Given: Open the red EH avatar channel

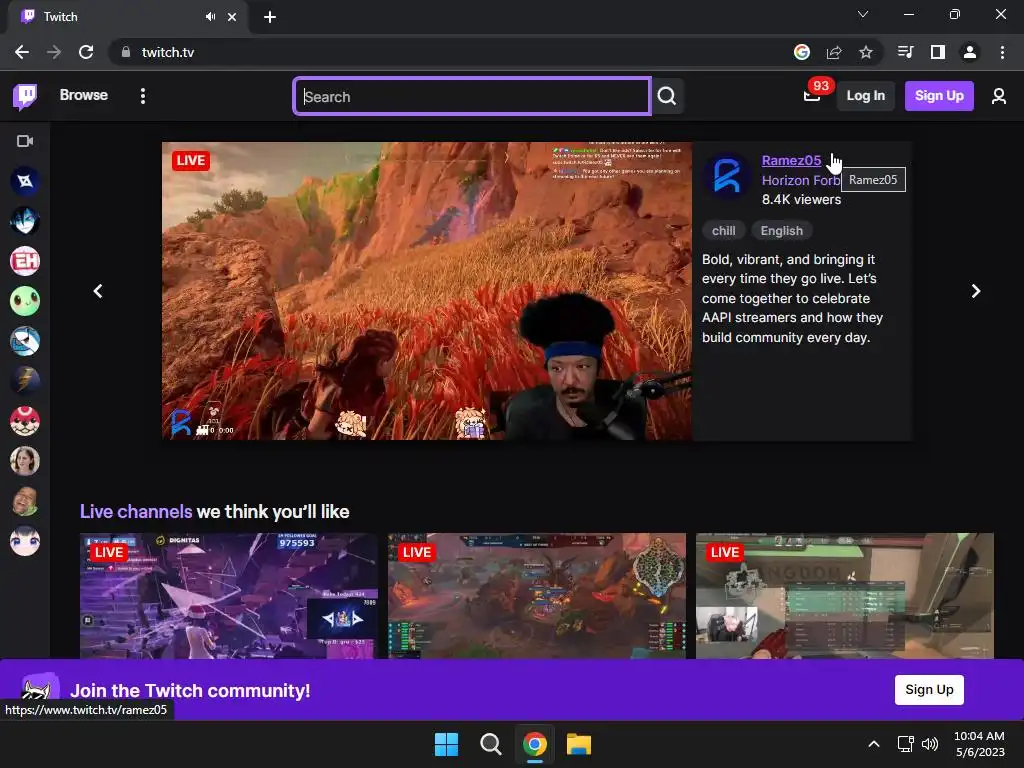Looking at the screenshot, I should coord(25,261).
